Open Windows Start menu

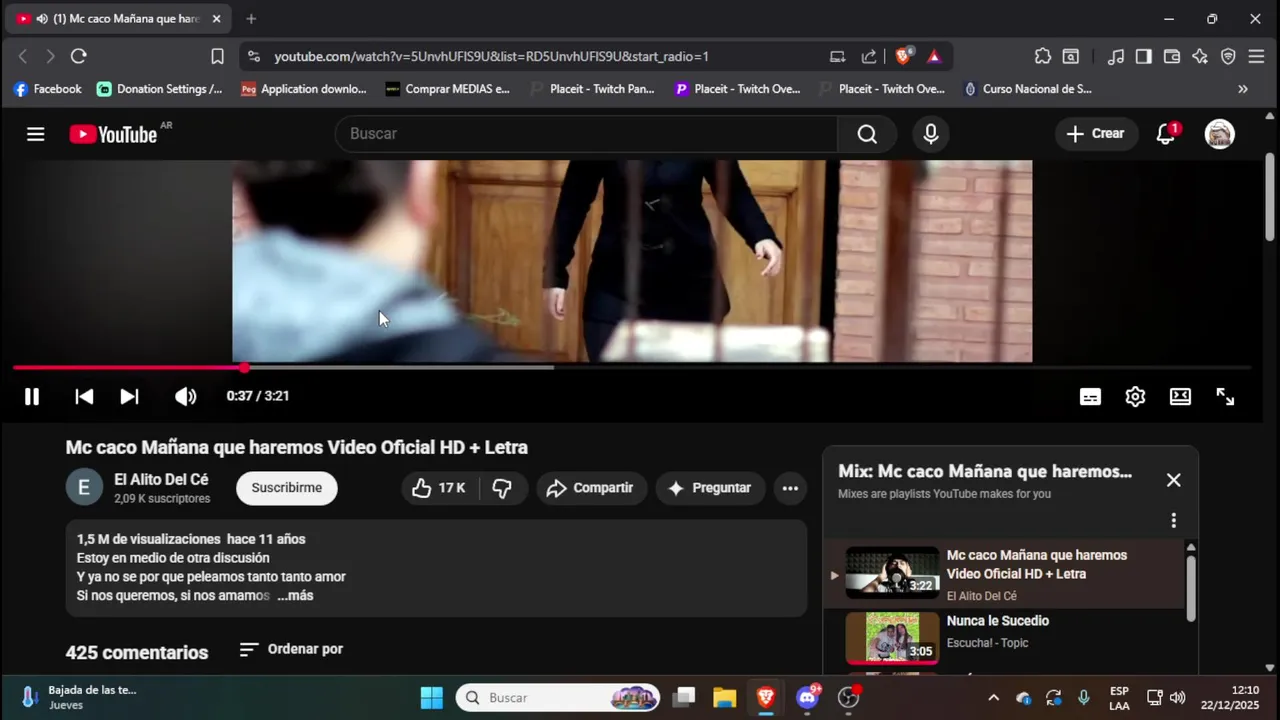coord(432,698)
